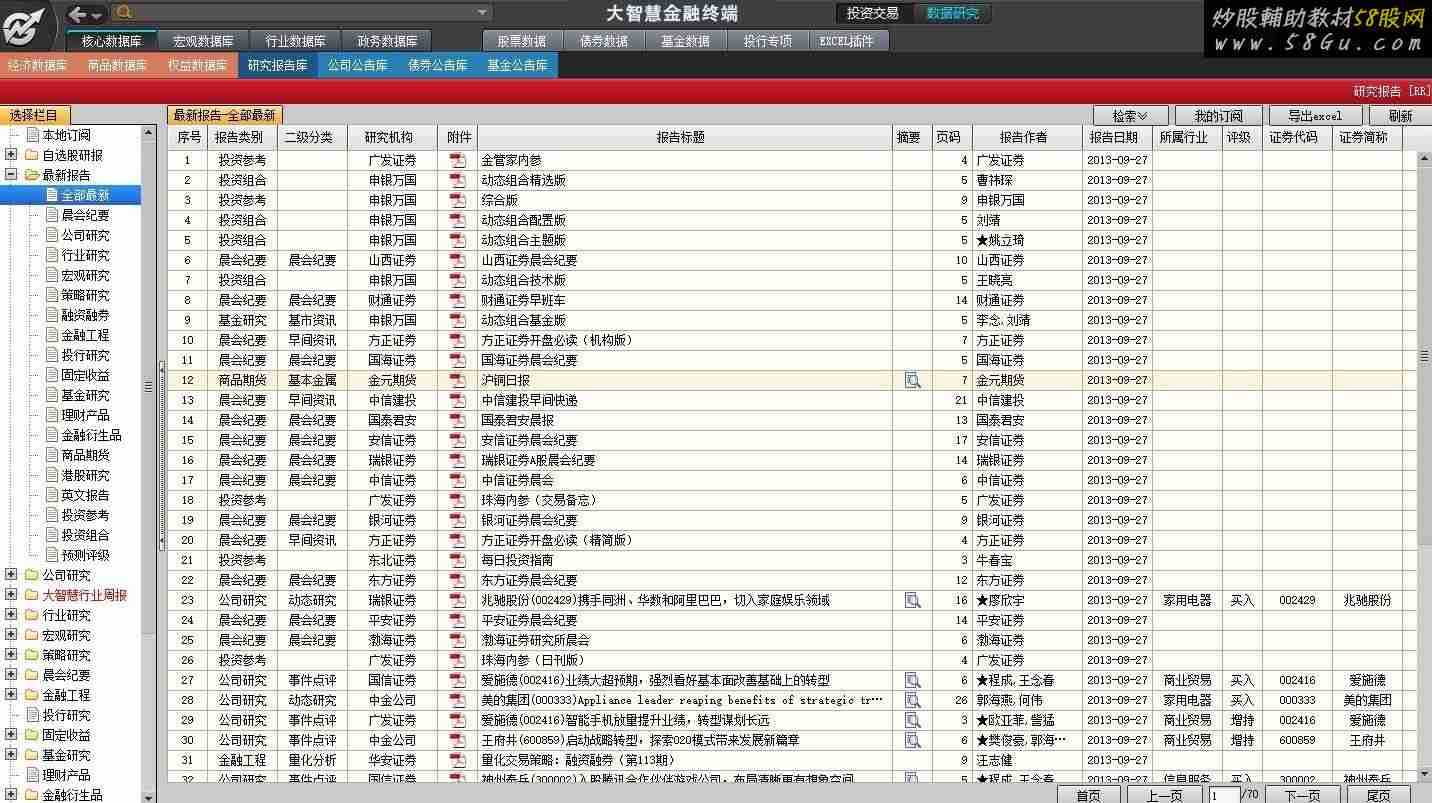
Task: Expand the 宏观研究 folder node
Action: 11,635
